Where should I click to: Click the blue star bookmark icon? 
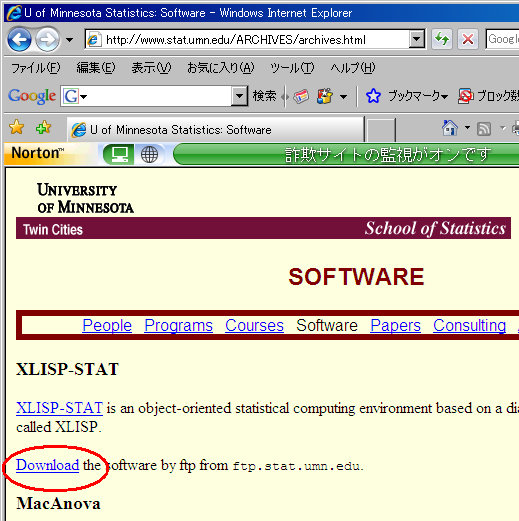[x=373, y=96]
